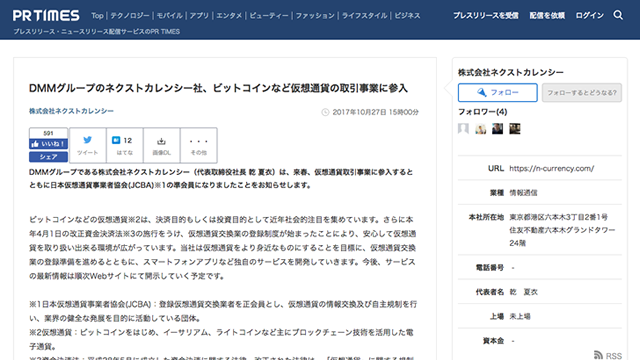Screen dimensions: 640x360
Task: Open the https://n-currency.com/ URL link
Action: (551, 168)
